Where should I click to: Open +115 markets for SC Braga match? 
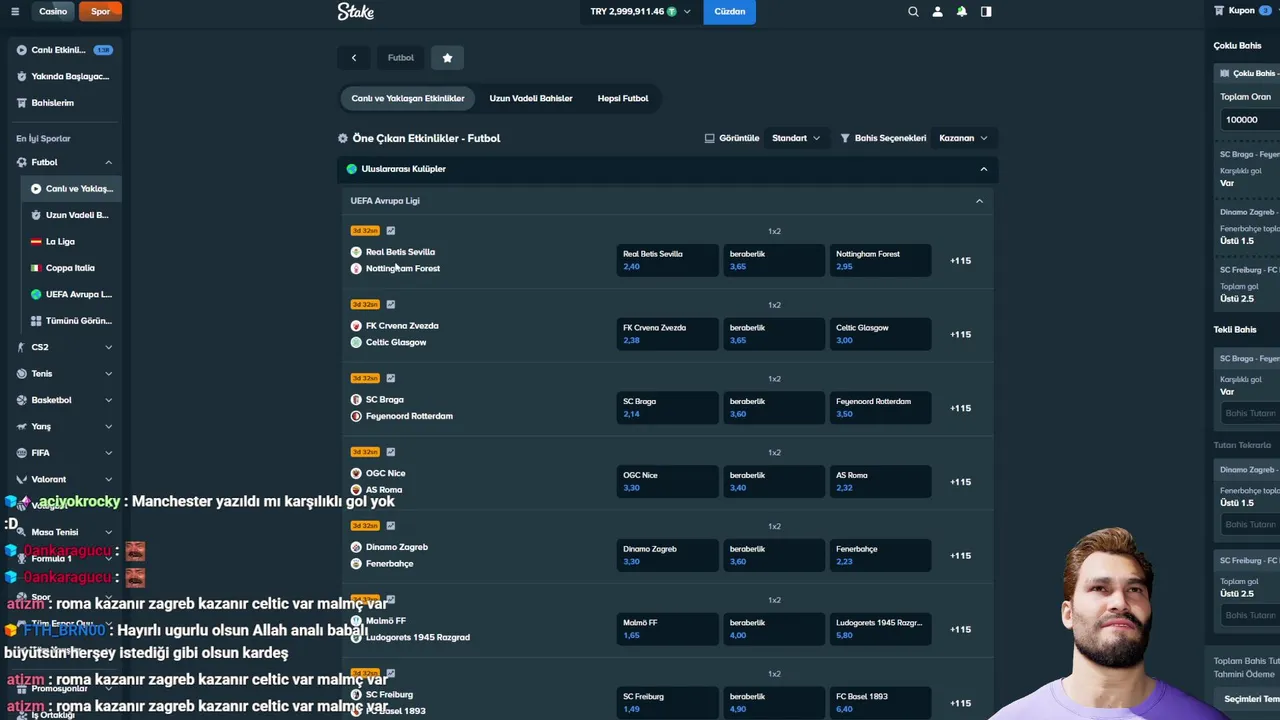point(961,408)
